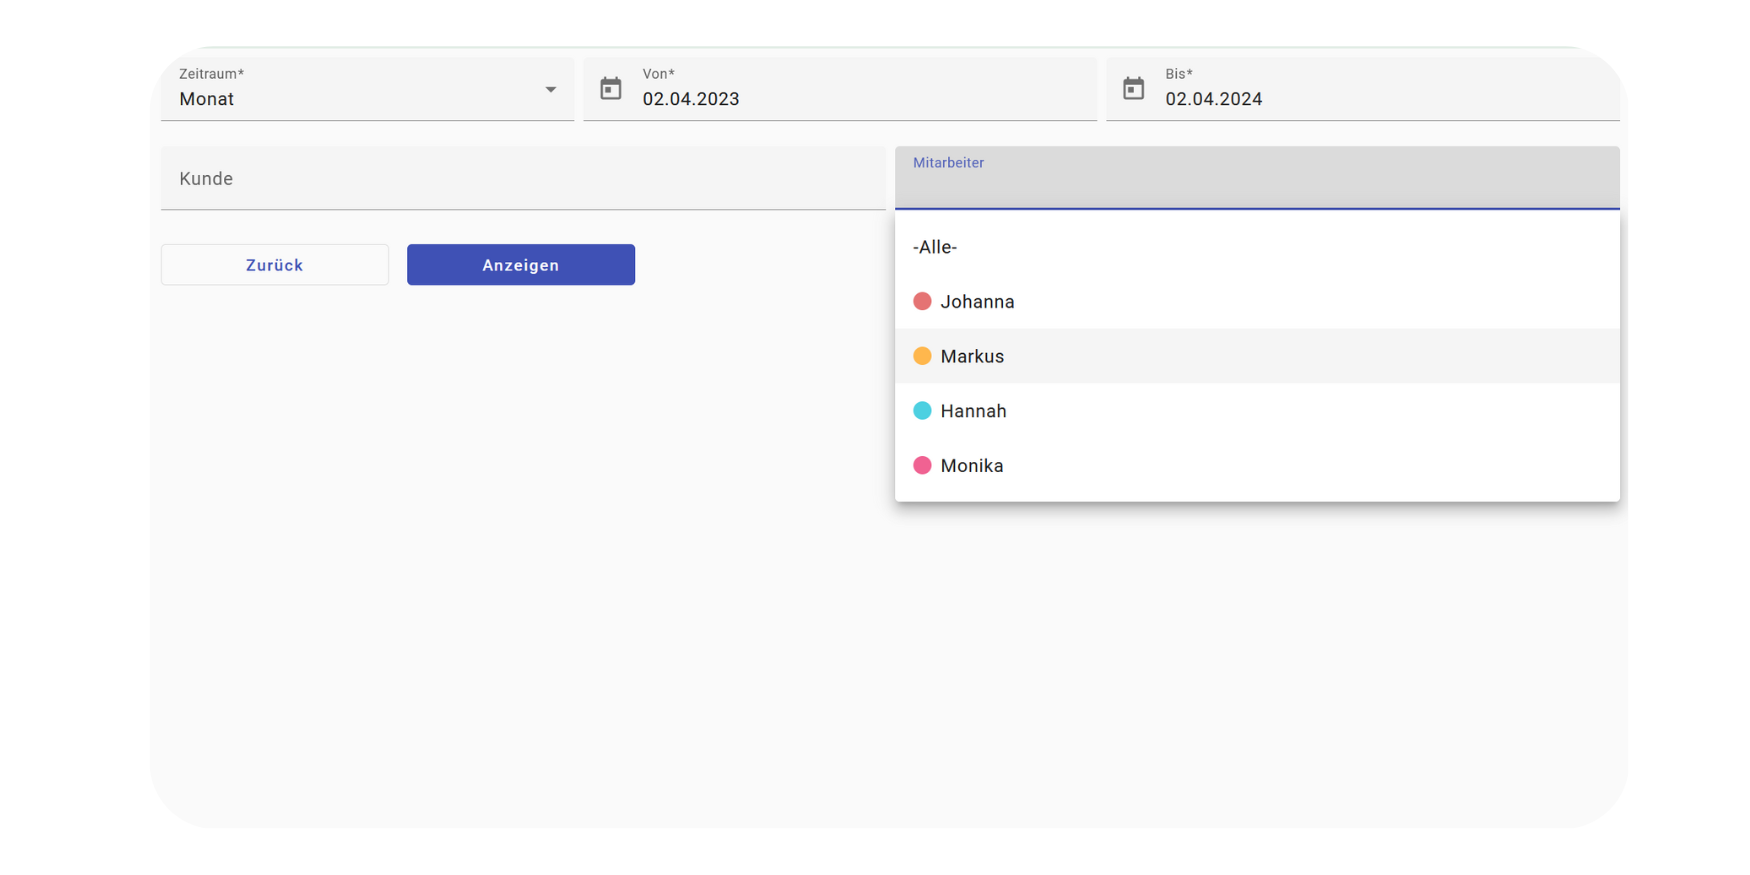Choose Markus from the Mitarbeiter list
This screenshot has width=1750, height=875.
click(1257, 356)
